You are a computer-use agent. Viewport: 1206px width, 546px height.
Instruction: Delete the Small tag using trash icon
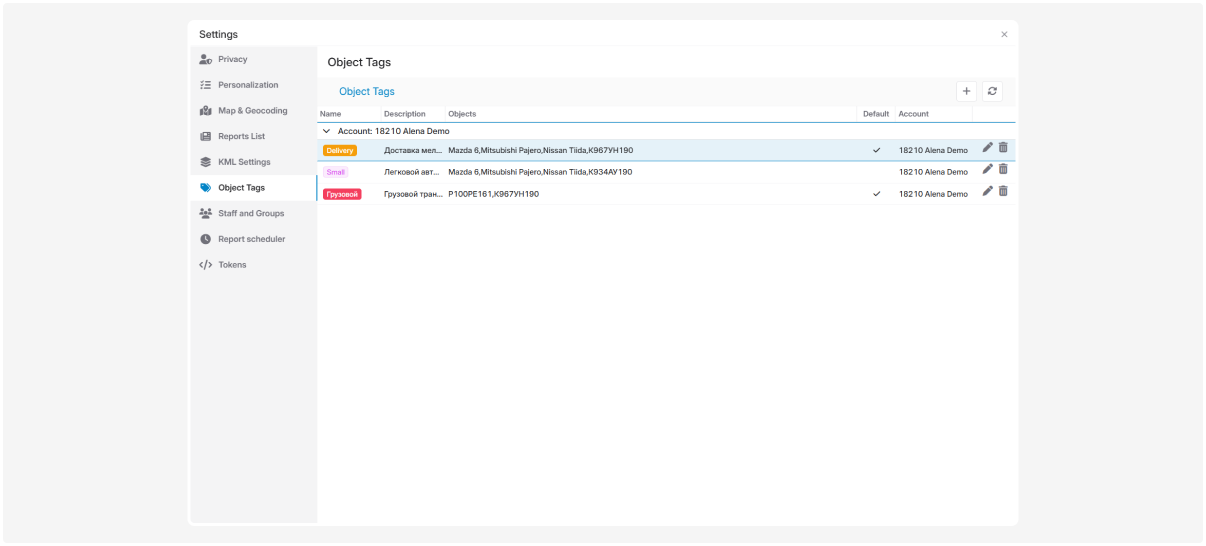(x=1003, y=170)
